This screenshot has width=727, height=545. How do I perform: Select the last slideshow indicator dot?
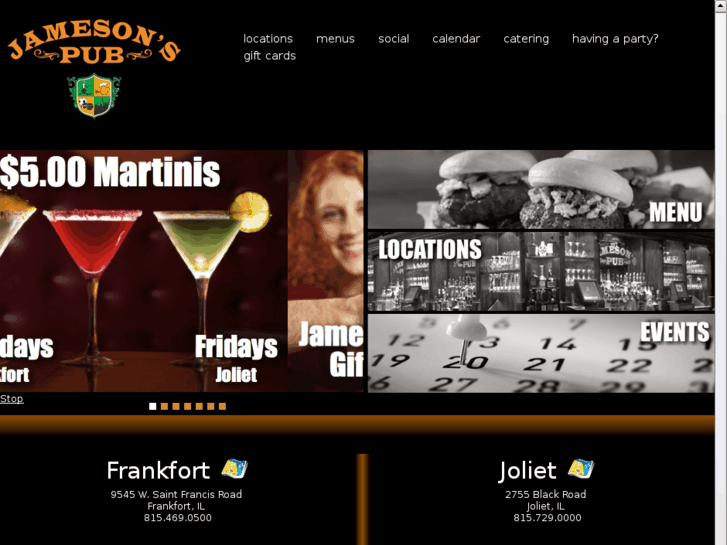pos(223,406)
